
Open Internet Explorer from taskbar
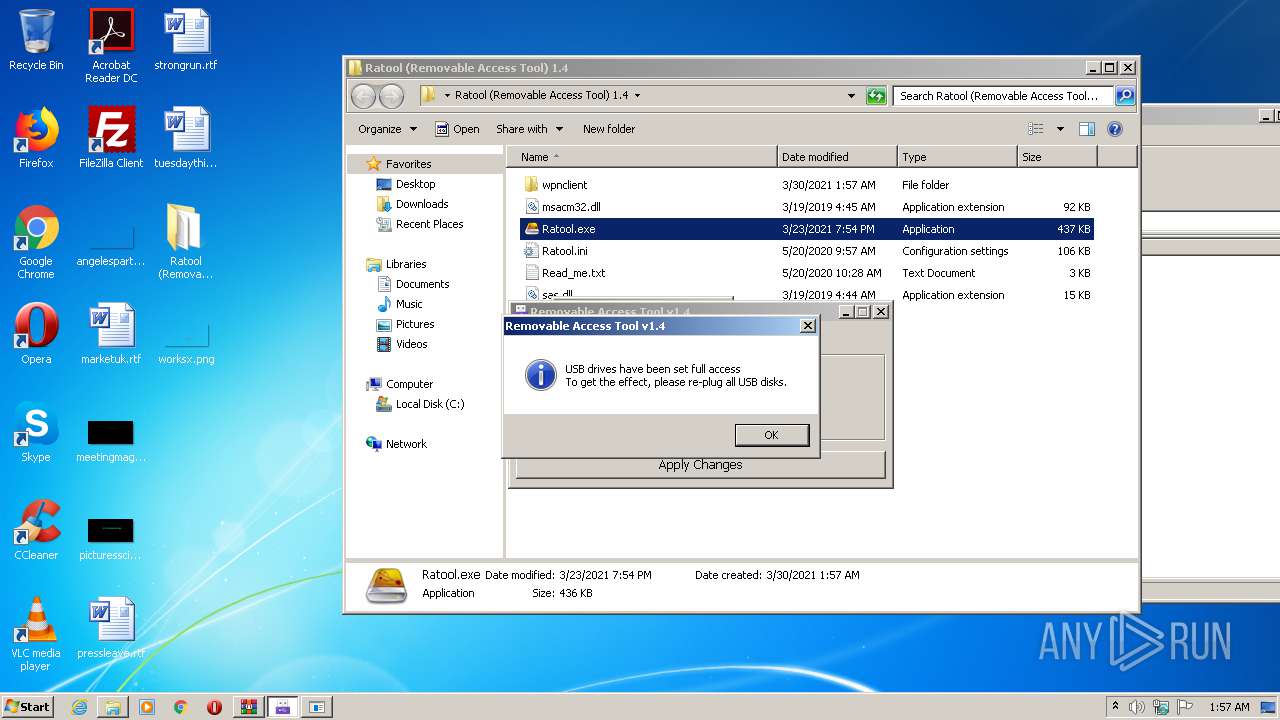[x=79, y=707]
